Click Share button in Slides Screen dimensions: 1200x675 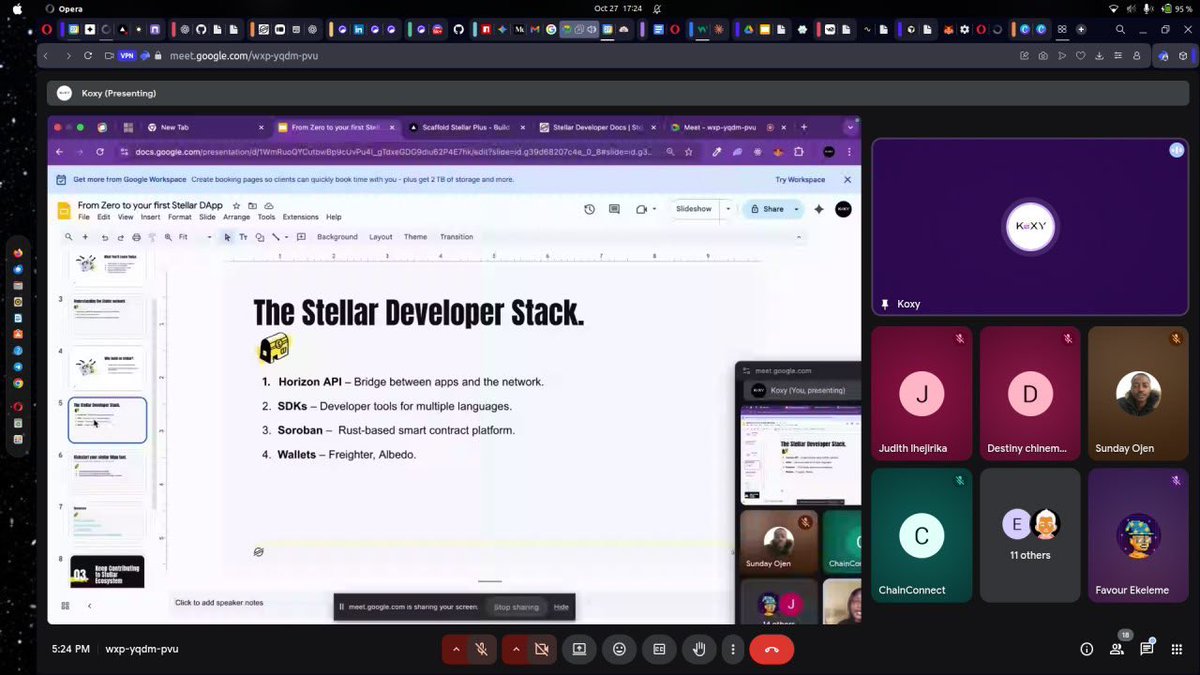(x=768, y=209)
